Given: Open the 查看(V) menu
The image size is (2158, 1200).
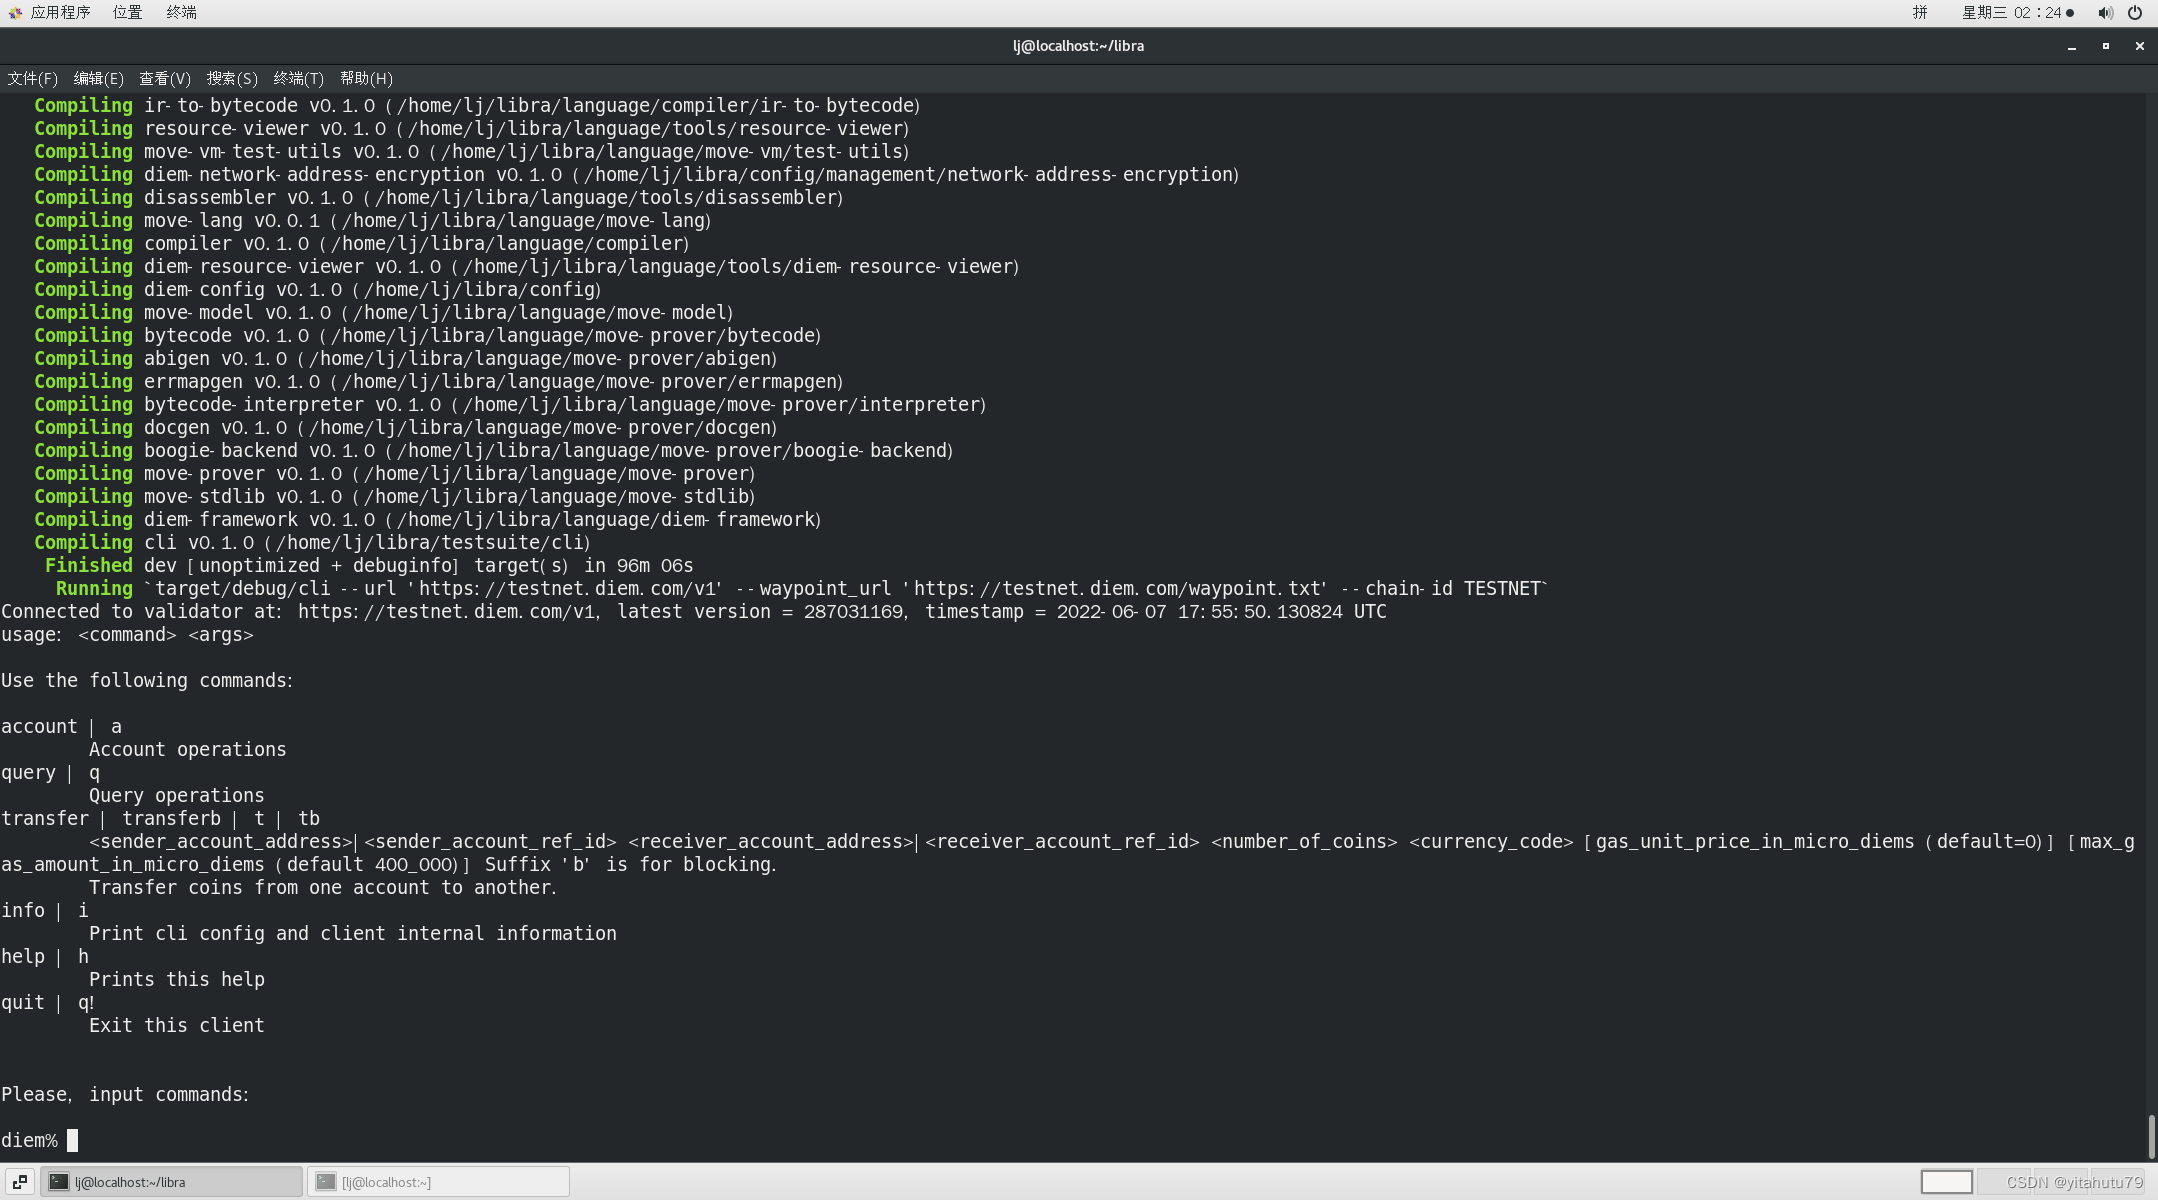Looking at the screenshot, I should [164, 78].
